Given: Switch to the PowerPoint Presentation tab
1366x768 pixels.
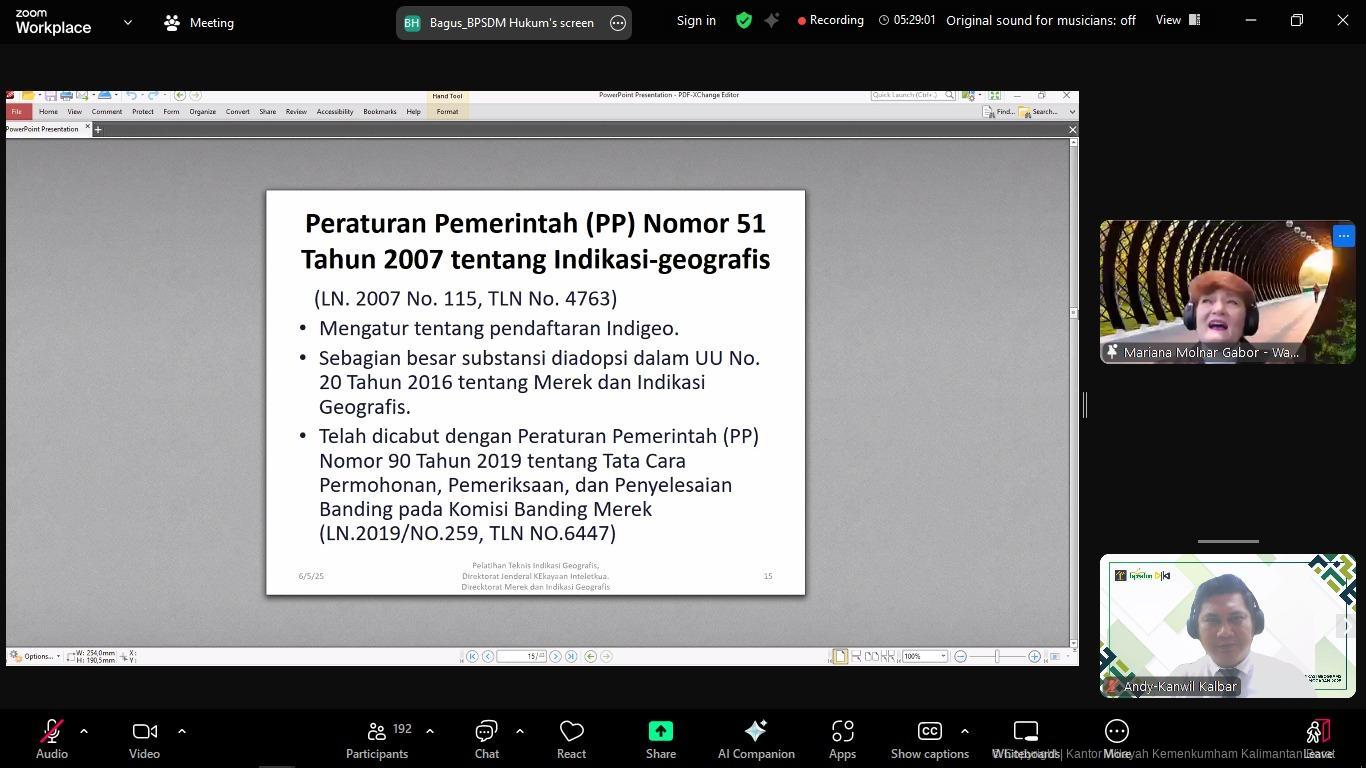Looking at the screenshot, I should [42, 129].
